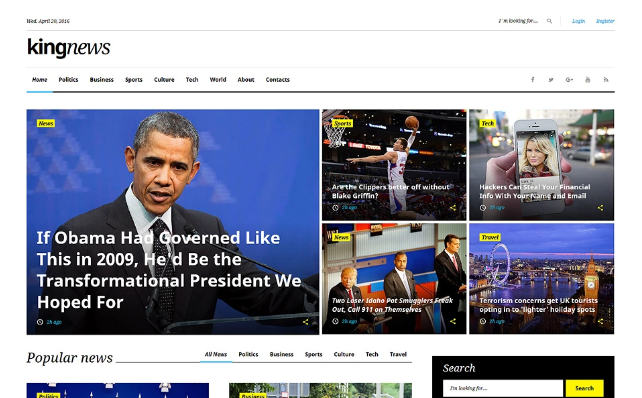The image size is (642, 398).
Task: Click share icon on Hackers article
Action: coord(600,208)
